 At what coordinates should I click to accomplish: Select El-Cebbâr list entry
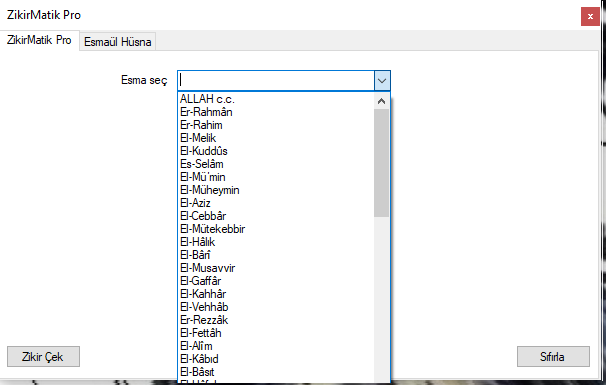pos(276,216)
